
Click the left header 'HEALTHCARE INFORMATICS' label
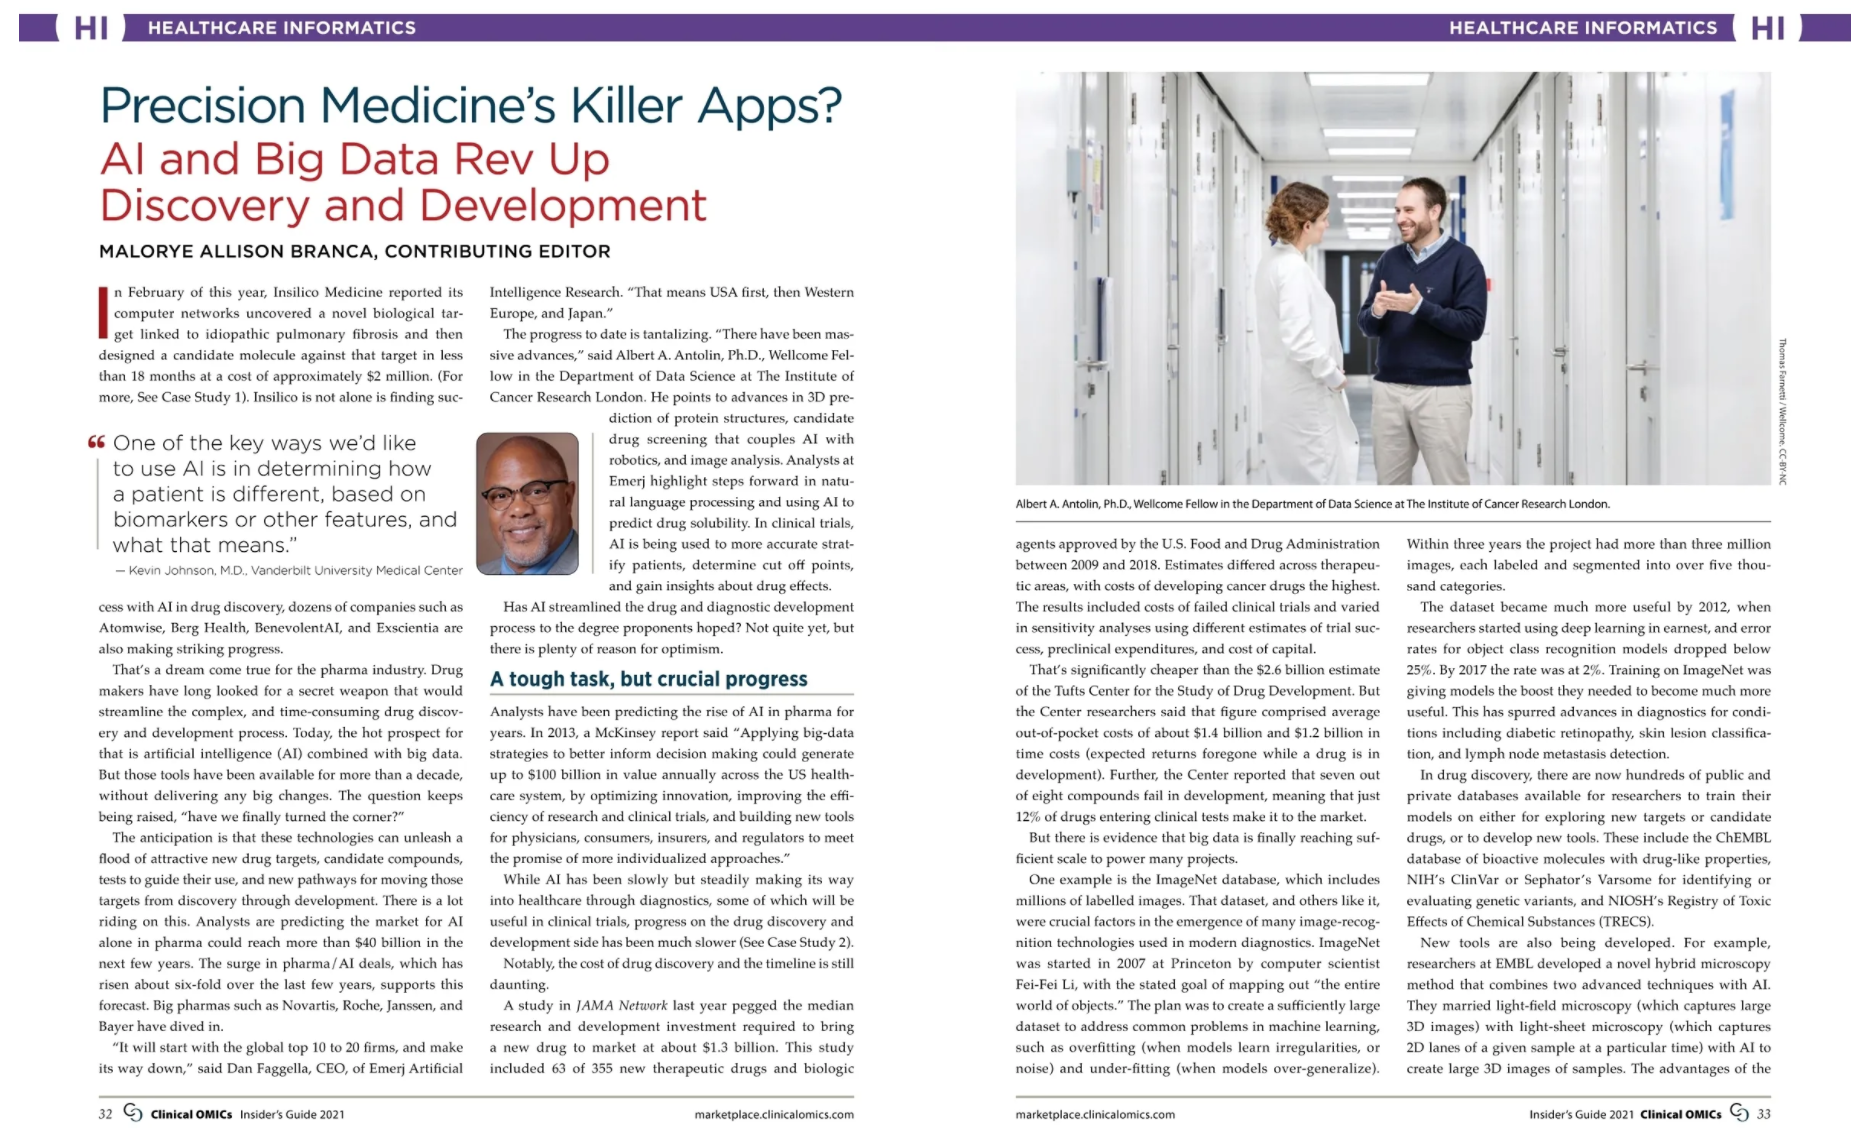tap(282, 28)
